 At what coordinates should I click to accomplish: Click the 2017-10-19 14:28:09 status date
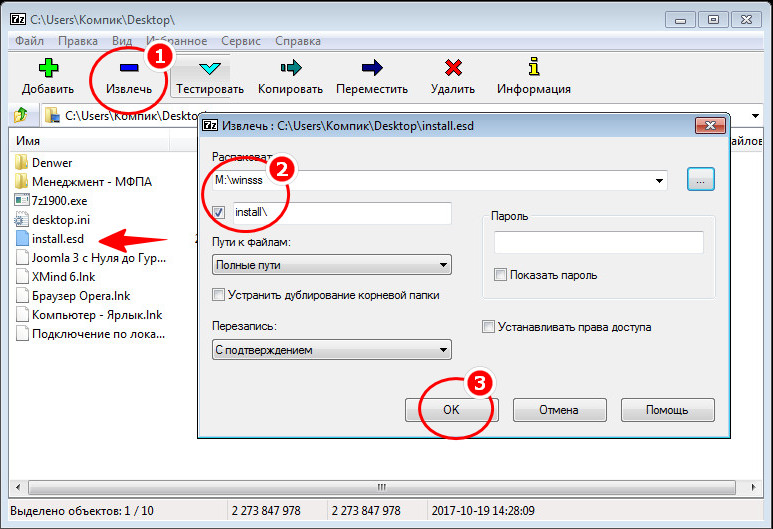tap(483, 511)
